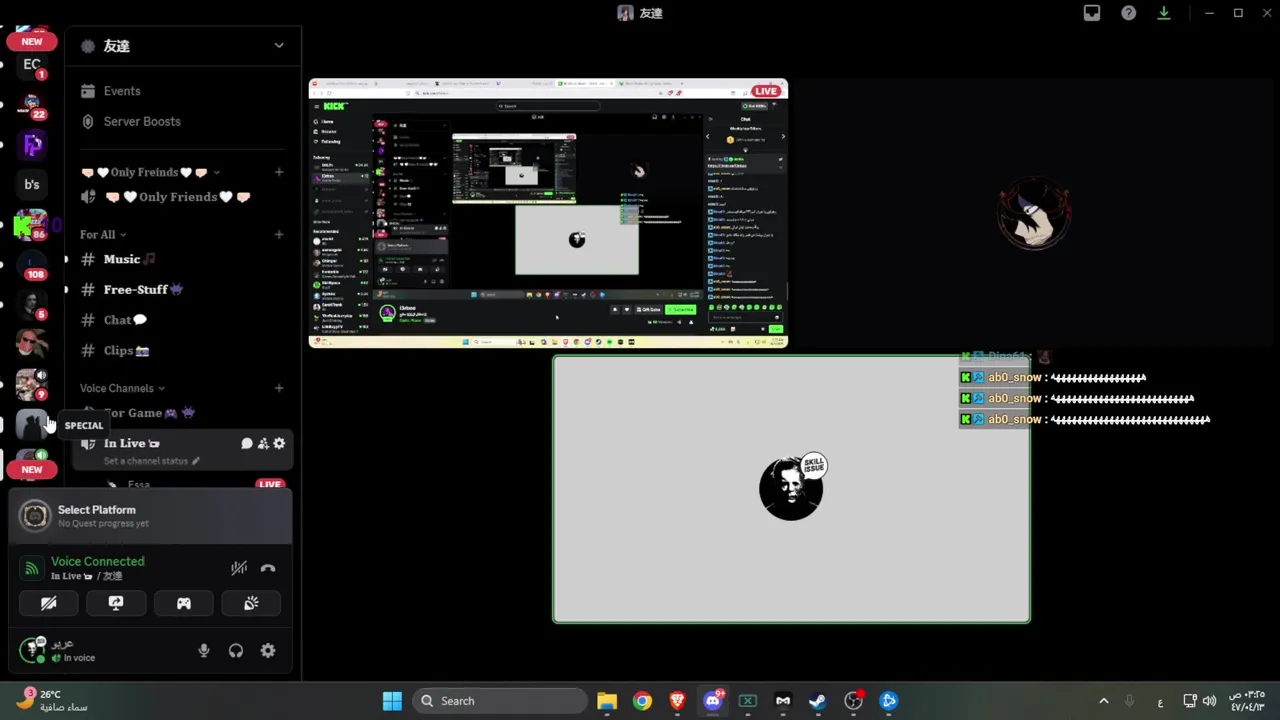This screenshot has height=720, width=1280.
Task: Open server icon with 22 badge
Action: [32, 105]
